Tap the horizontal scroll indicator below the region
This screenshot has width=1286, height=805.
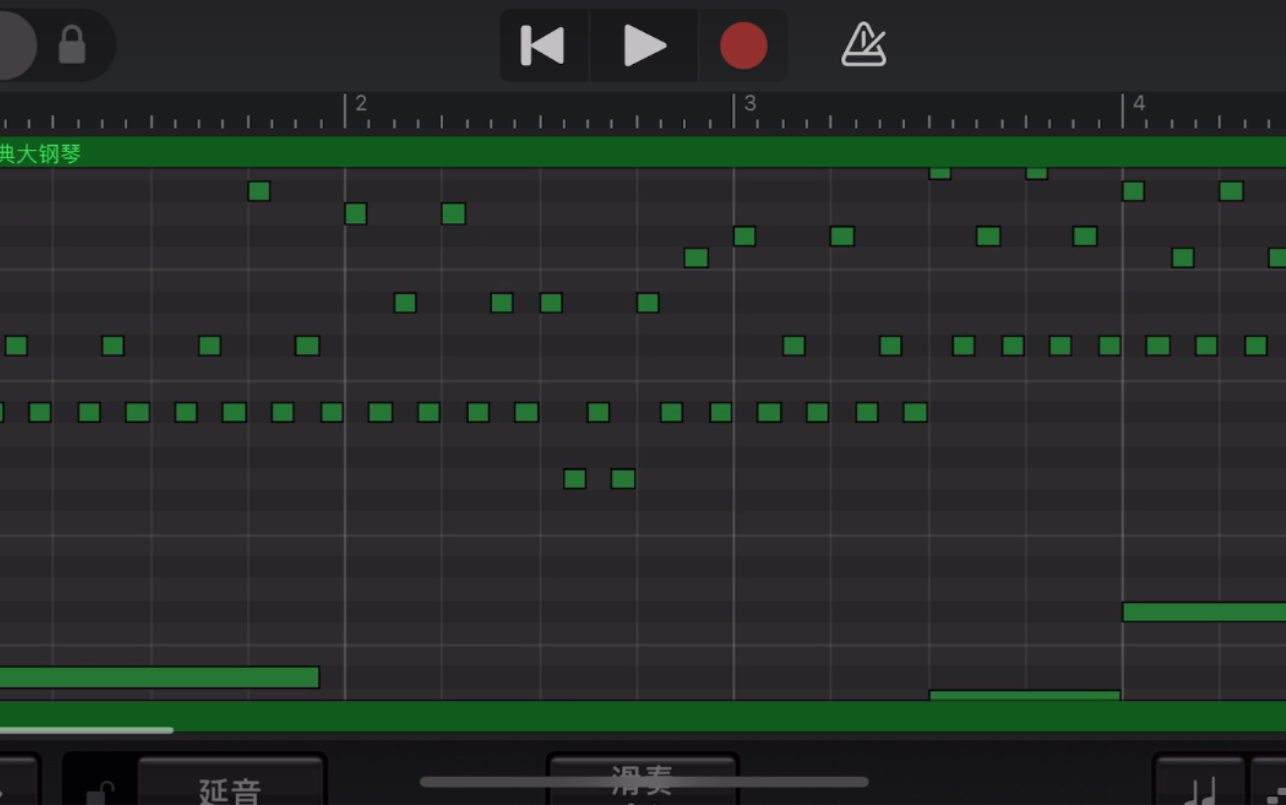[x=87, y=730]
